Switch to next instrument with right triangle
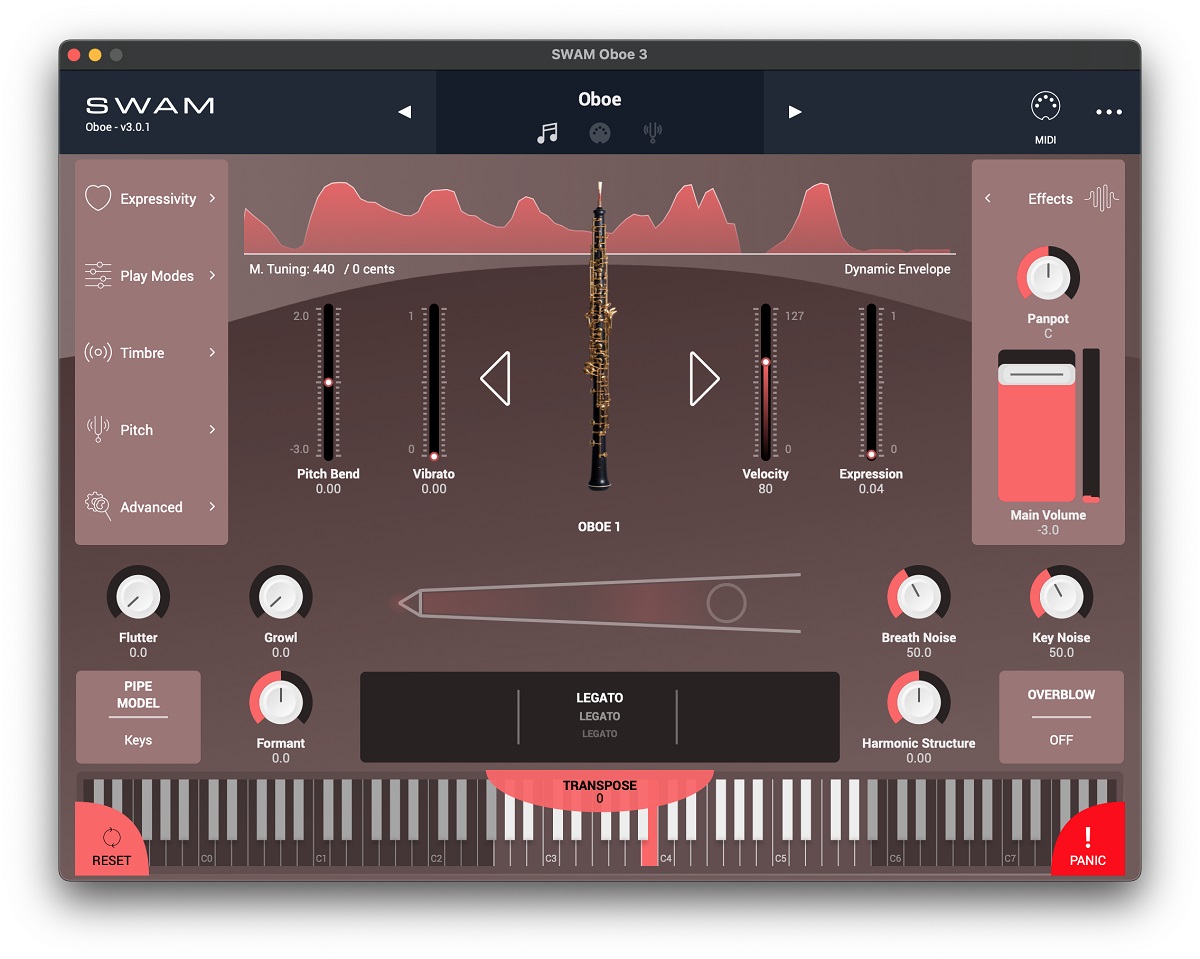 click(704, 379)
